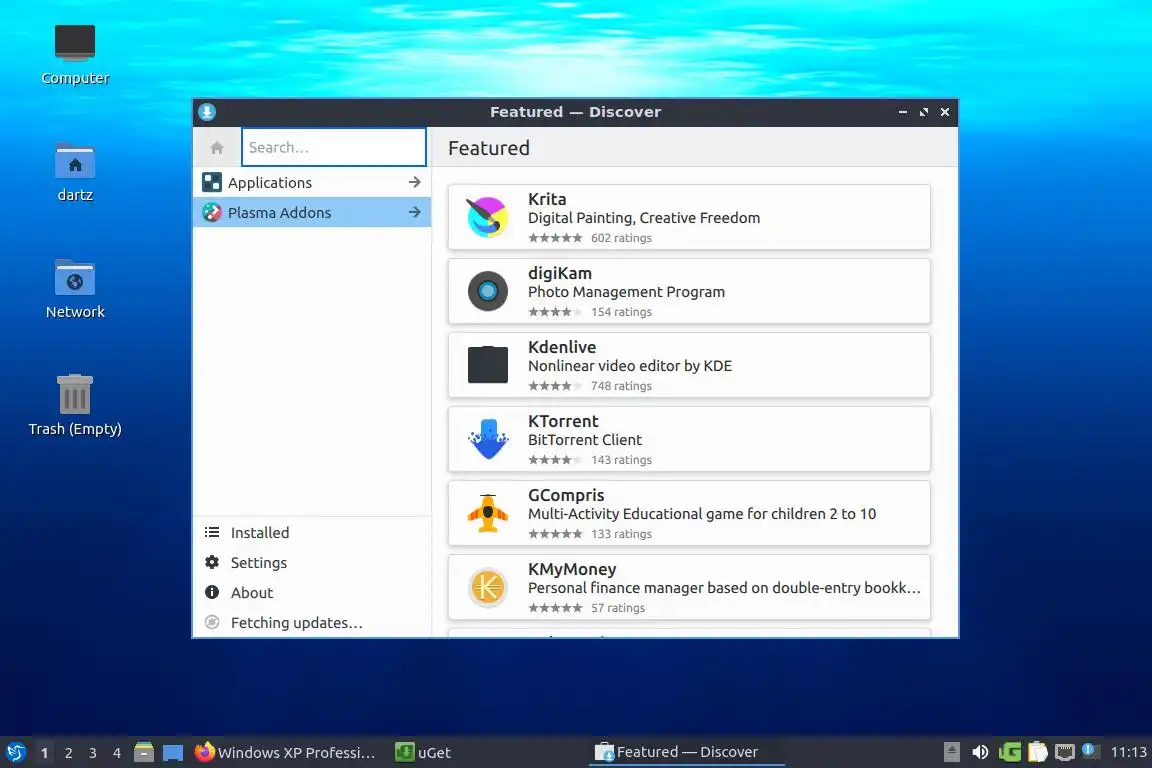The width and height of the screenshot is (1152, 768).
Task: Open the digiKam app icon
Action: 488,291
